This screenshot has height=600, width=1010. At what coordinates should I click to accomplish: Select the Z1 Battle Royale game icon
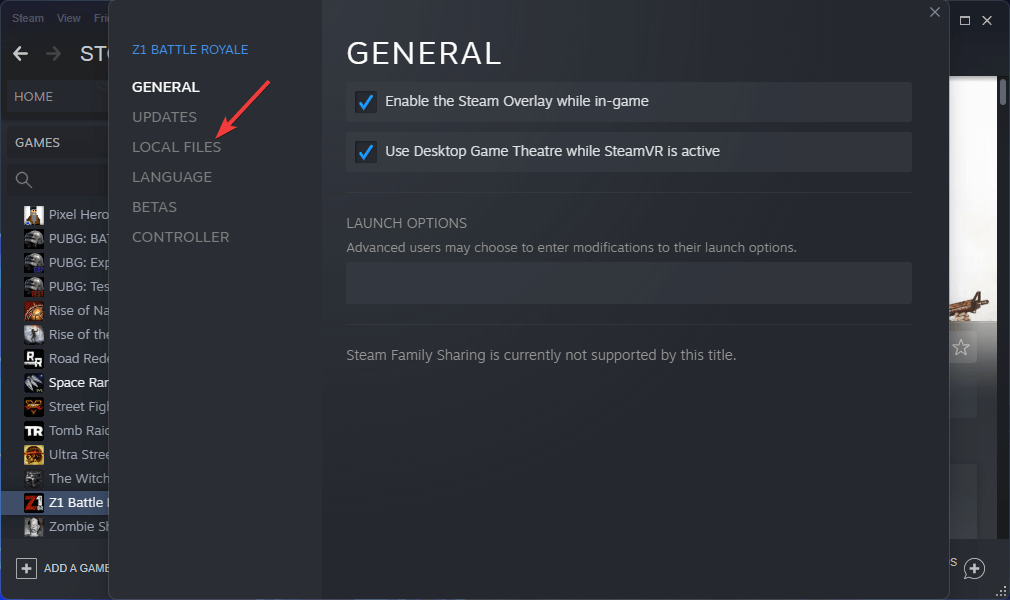tap(33, 503)
